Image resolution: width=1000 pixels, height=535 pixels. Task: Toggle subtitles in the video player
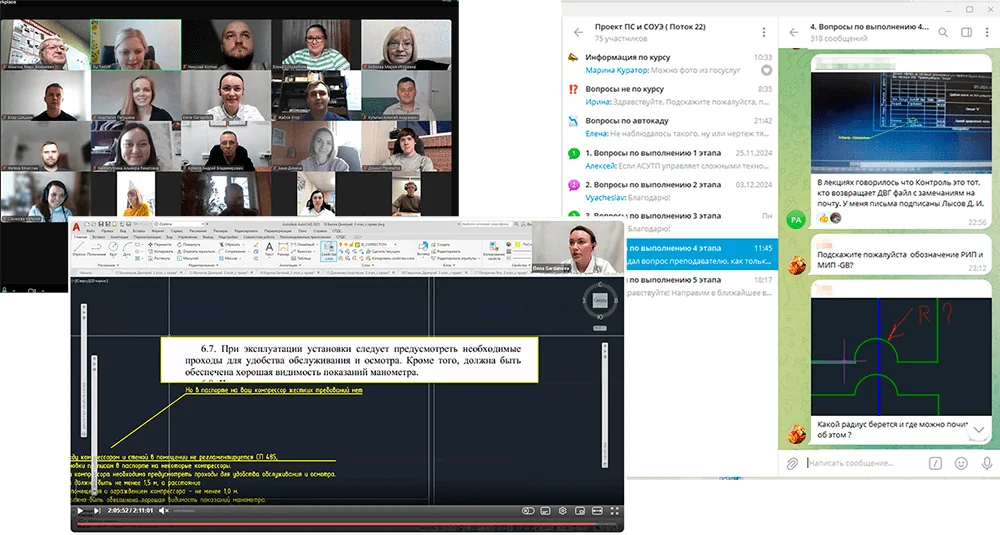tap(545, 511)
